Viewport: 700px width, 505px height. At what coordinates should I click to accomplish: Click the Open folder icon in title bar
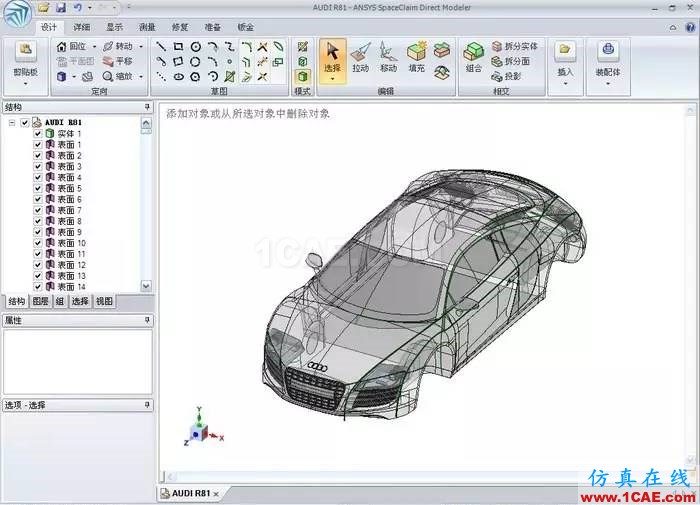43,8
